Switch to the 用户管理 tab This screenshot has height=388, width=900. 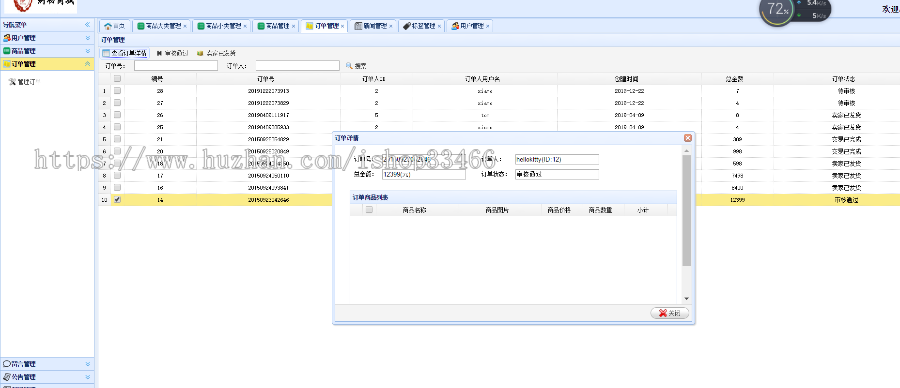pos(467,26)
